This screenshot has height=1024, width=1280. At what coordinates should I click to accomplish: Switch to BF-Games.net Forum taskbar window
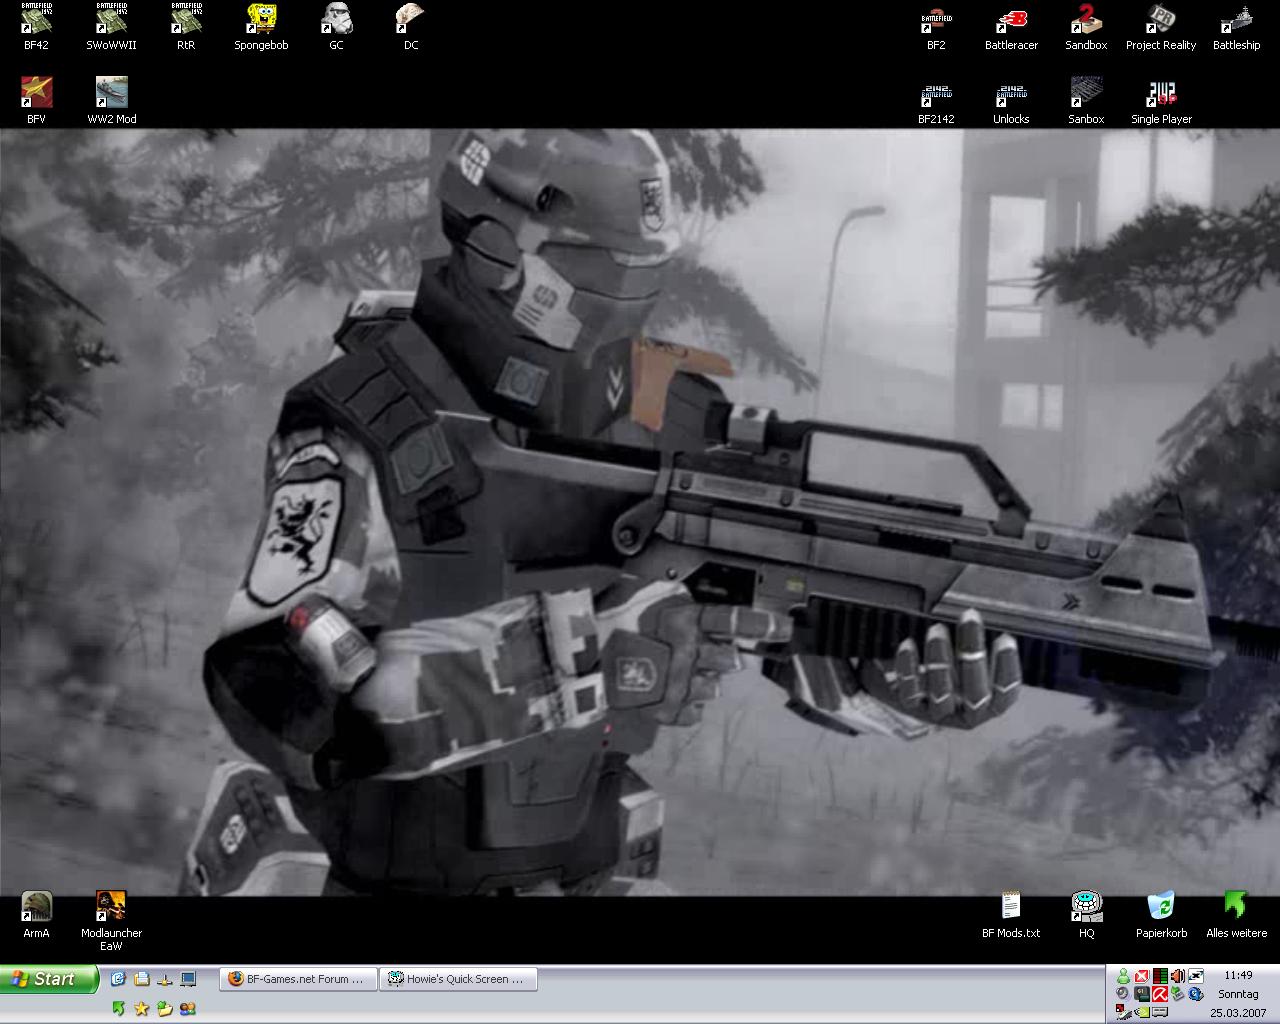298,979
